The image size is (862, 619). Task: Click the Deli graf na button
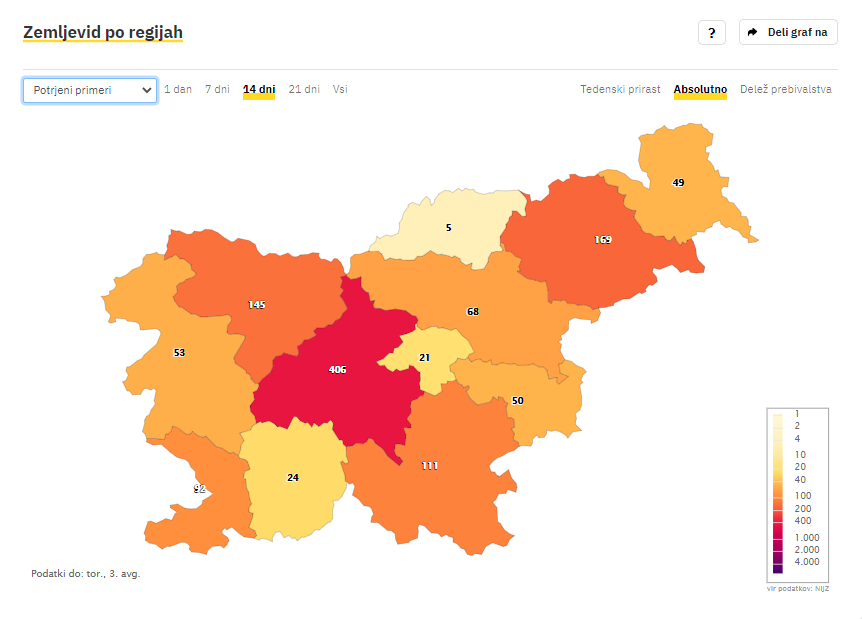coord(788,32)
